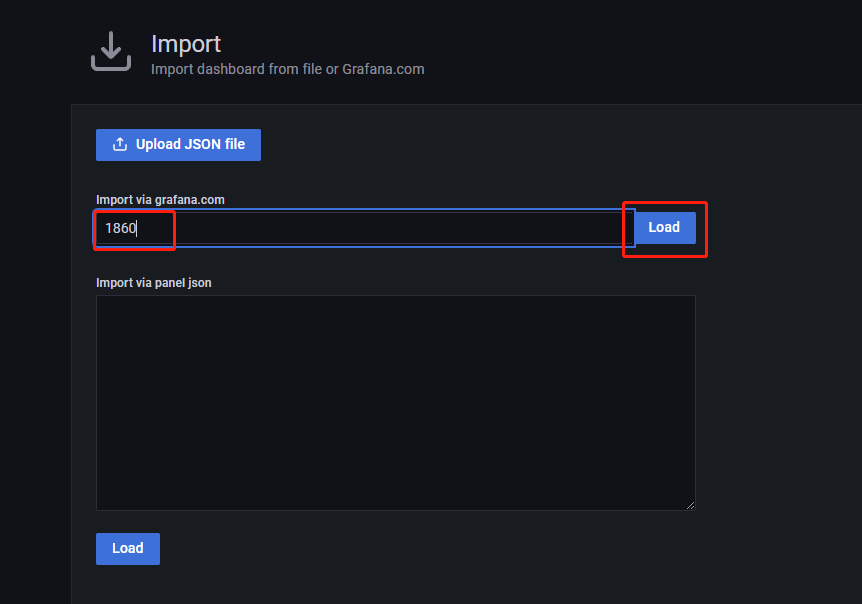
Task: Click the Import dashboard from file subtitle
Action: coord(240,69)
